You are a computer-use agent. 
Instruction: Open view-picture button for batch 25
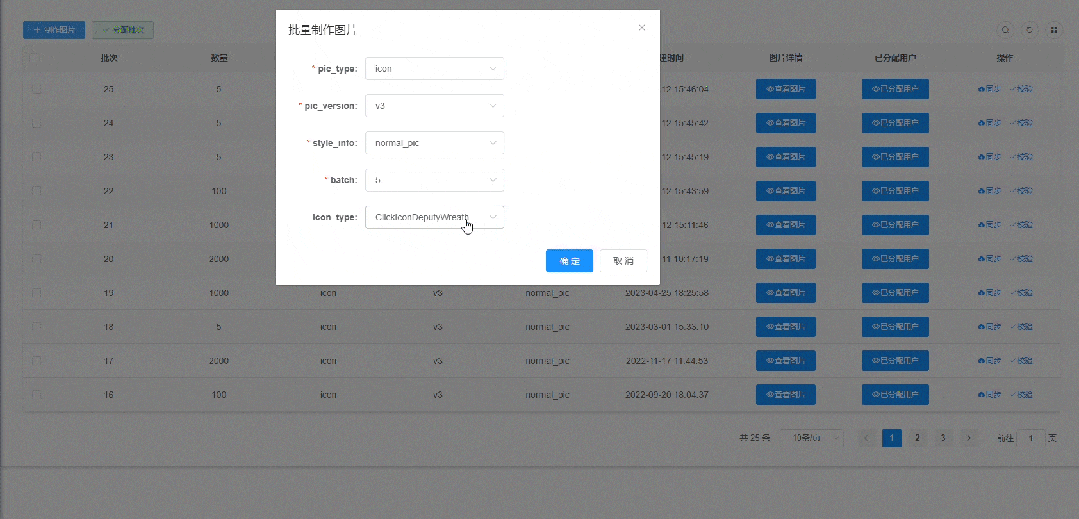(x=786, y=89)
